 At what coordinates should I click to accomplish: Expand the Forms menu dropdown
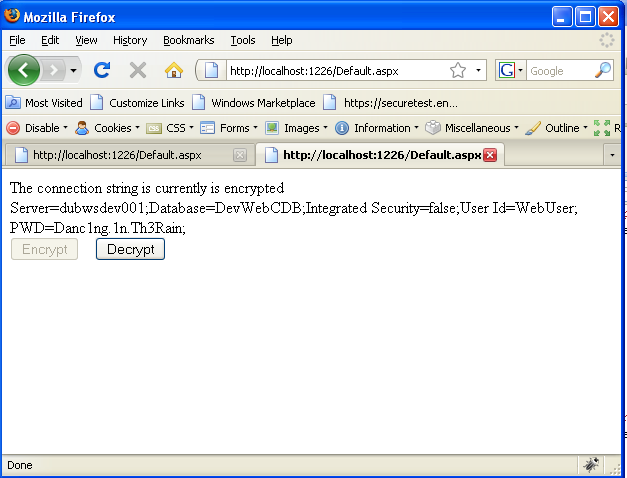256,128
